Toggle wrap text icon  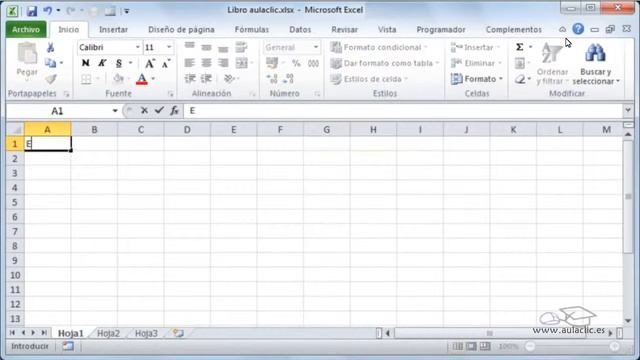[241, 47]
